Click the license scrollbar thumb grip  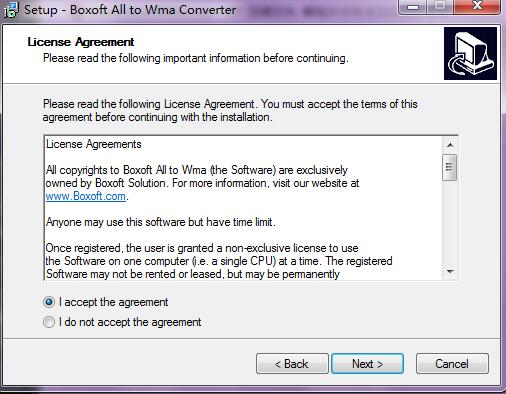[x=450, y=167]
